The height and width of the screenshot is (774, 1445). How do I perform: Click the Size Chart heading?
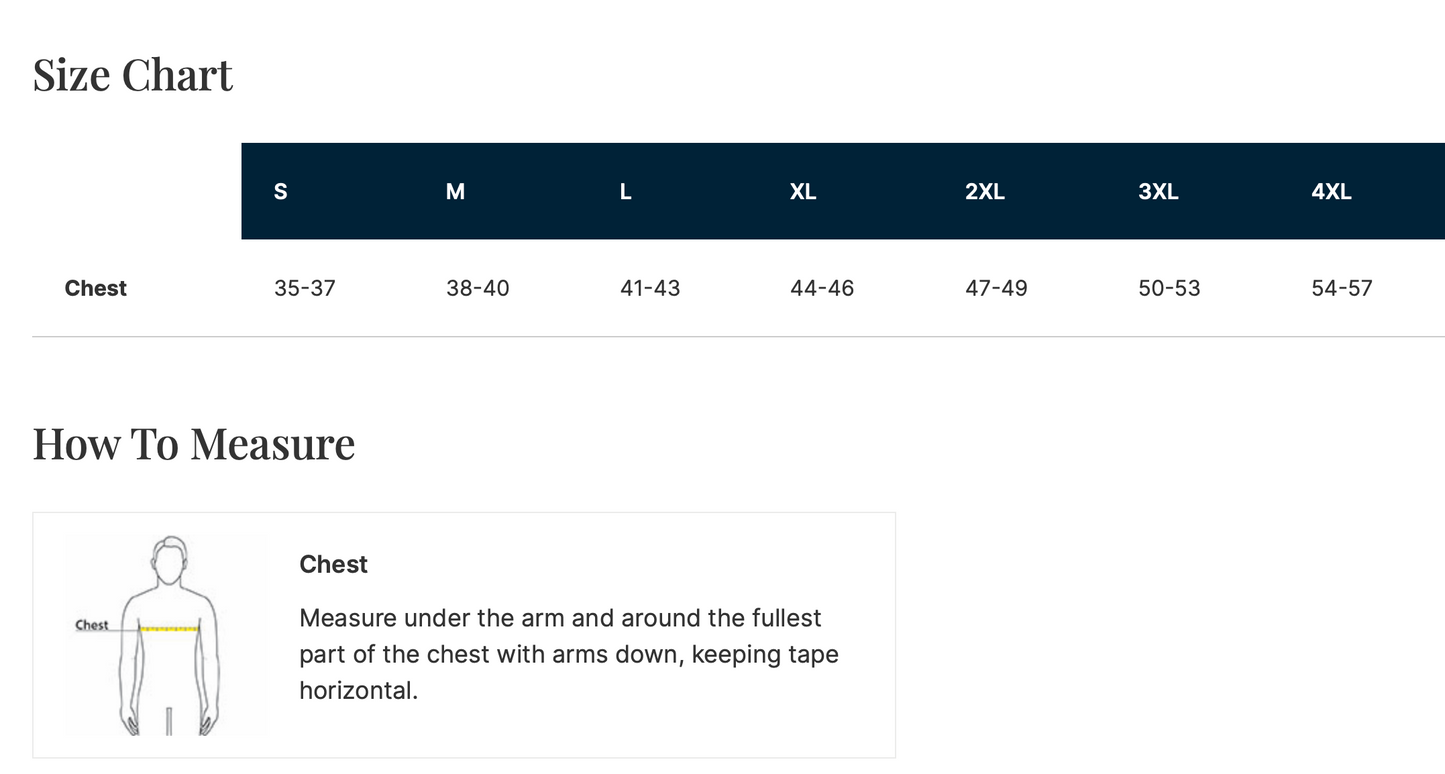point(133,75)
